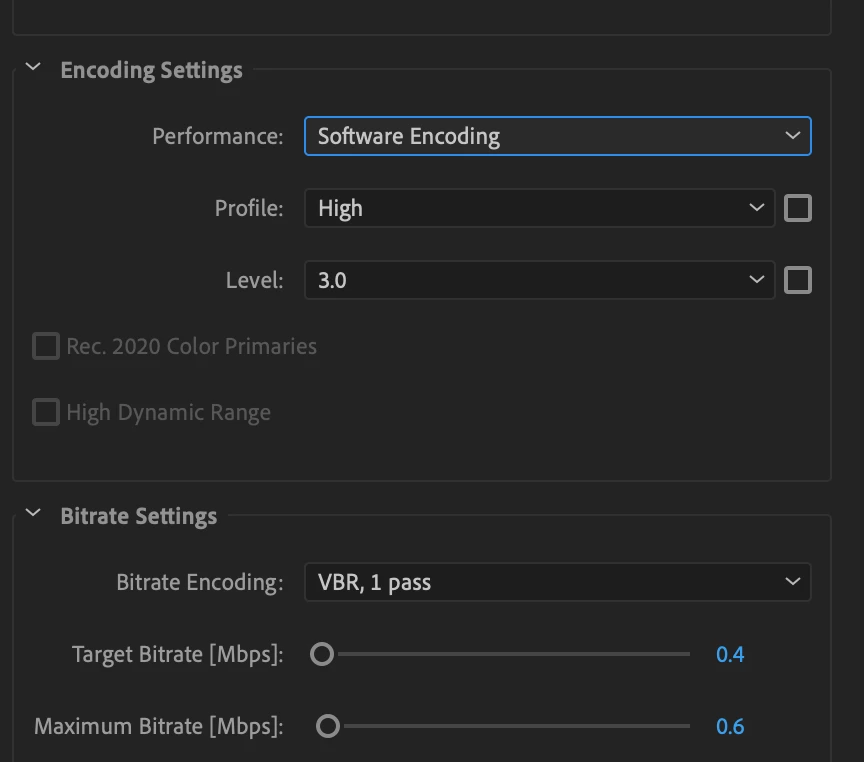Click the Maximum Bitrate value 0.6

point(730,727)
